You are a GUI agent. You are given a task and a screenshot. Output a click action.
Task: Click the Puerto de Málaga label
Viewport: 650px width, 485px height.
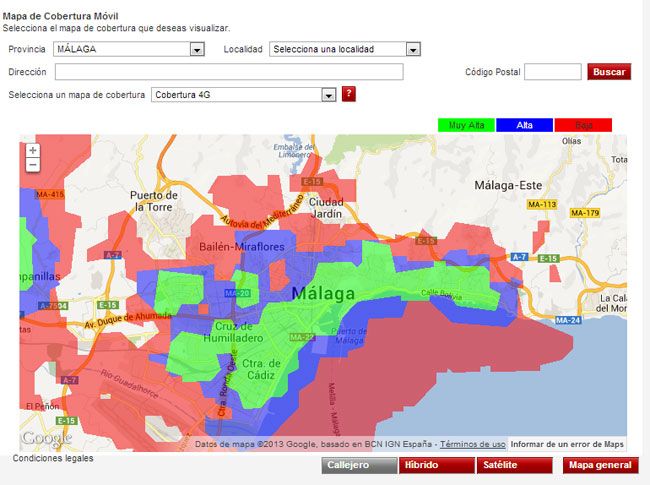(349, 336)
